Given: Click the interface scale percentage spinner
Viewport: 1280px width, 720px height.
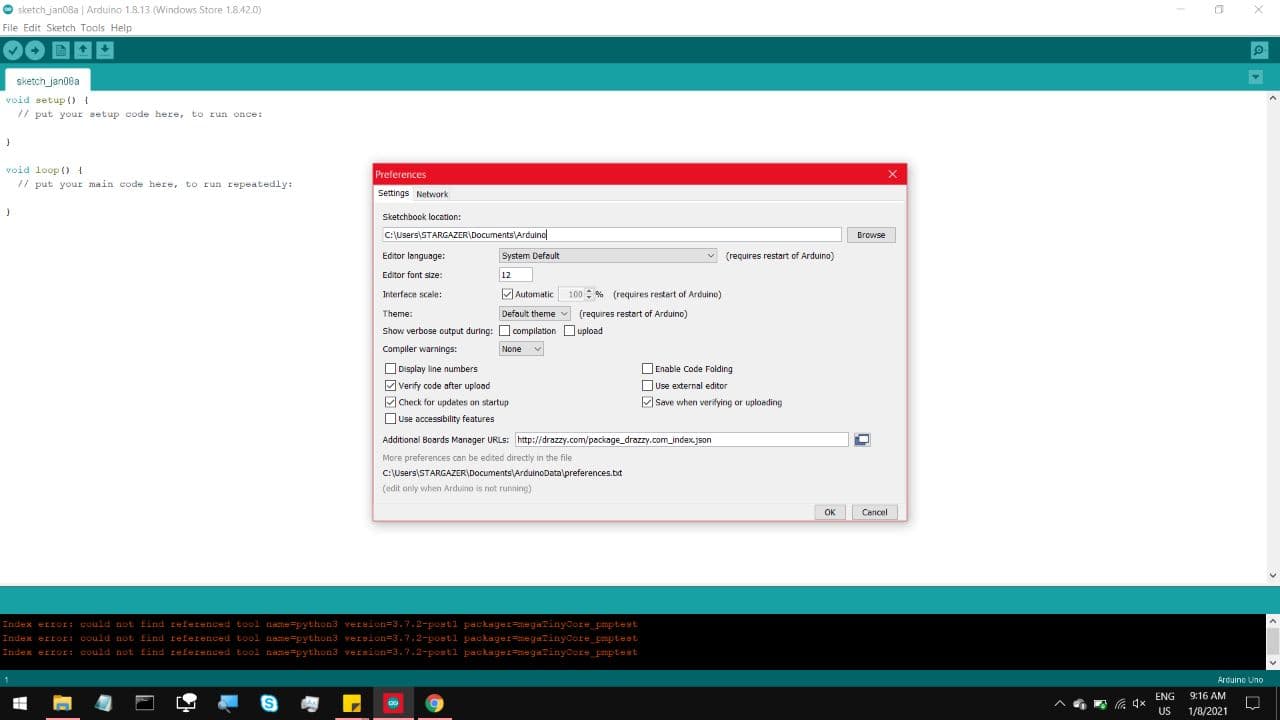Looking at the screenshot, I should tap(576, 294).
